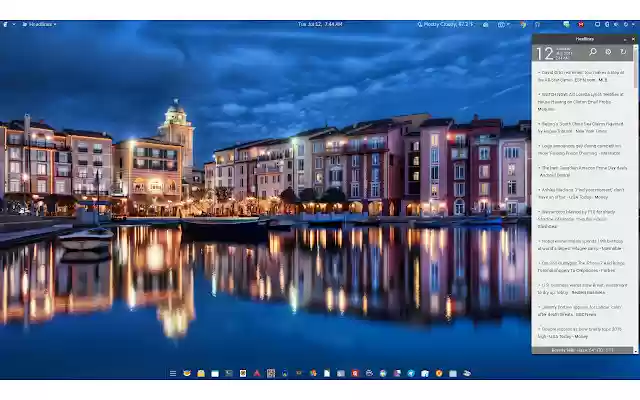Open the MLB headline at list top
The image size is (640, 400).
coord(581,76)
